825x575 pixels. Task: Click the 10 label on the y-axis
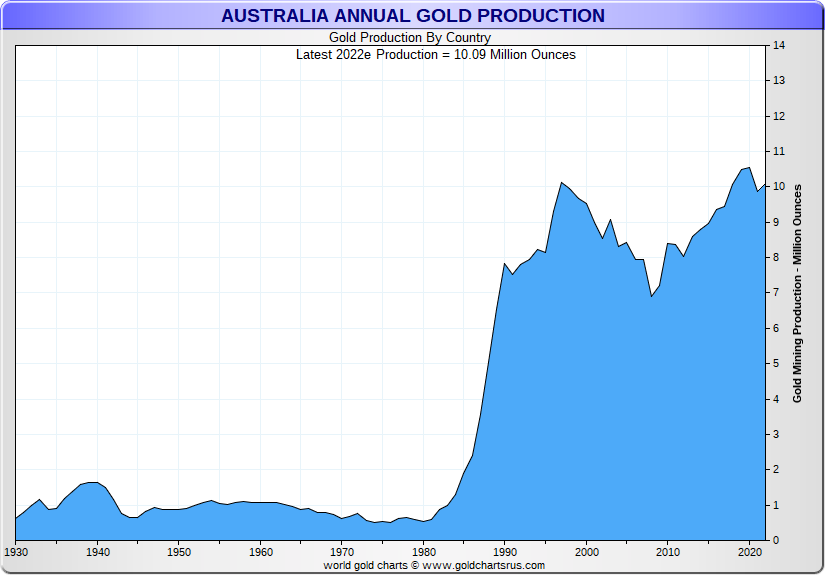[778, 187]
